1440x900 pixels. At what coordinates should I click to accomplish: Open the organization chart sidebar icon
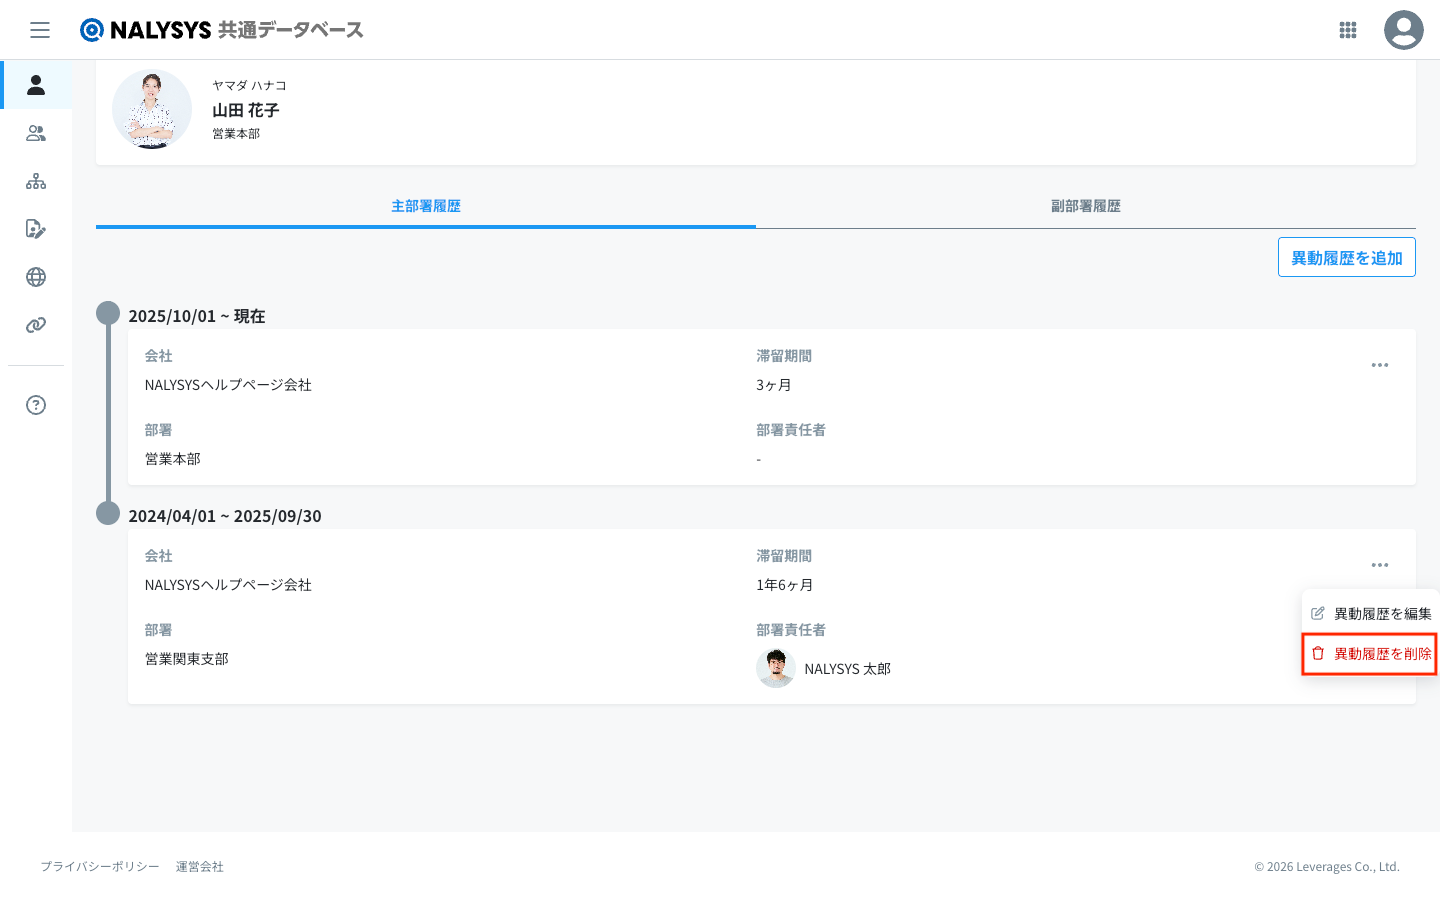[x=36, y=181]
